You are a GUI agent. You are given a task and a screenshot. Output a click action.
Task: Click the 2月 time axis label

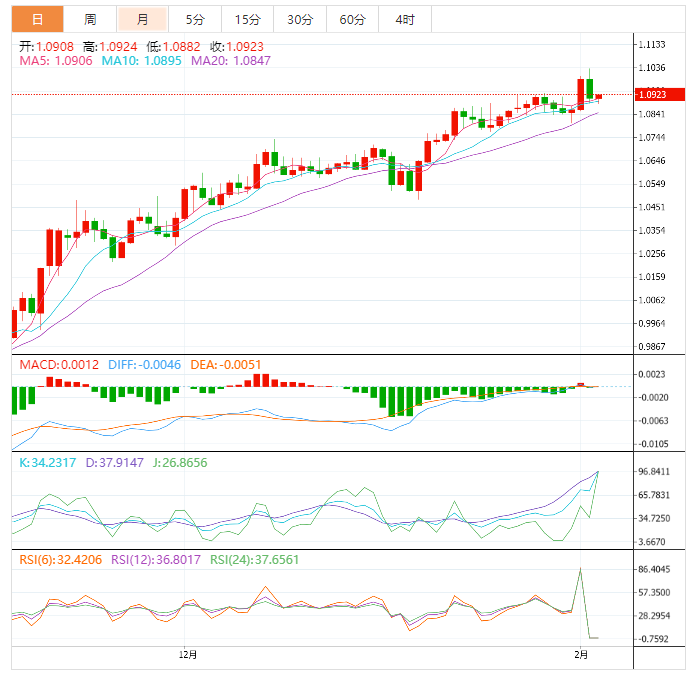click(581, 655)
